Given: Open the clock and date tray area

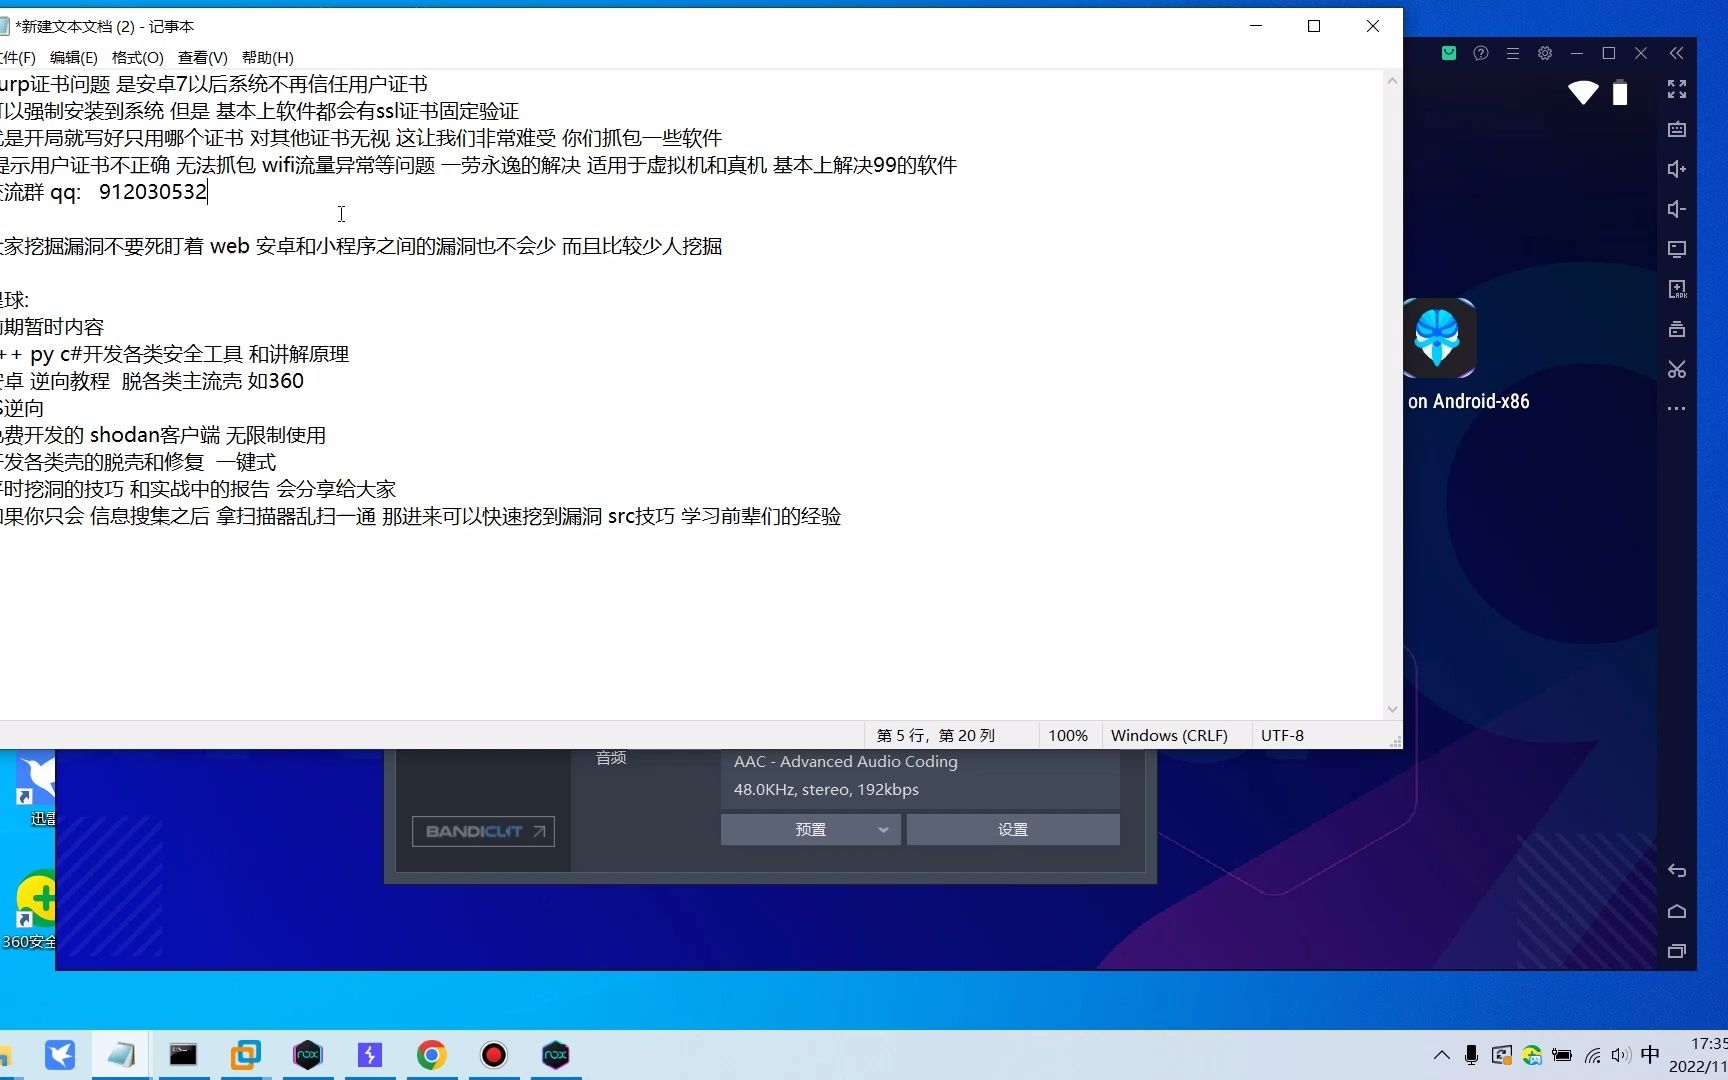Looking at the screenshot, I should 1698,1055.
